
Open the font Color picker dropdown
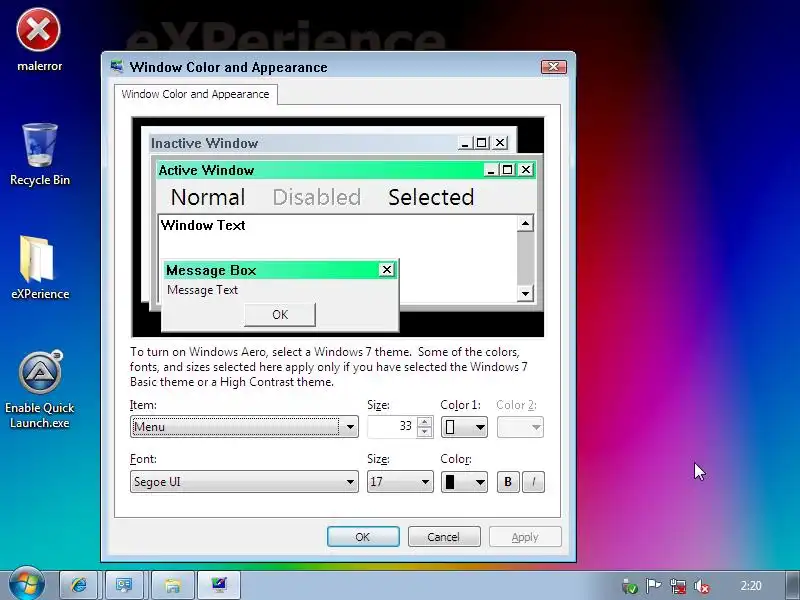[x=464, y=482]
